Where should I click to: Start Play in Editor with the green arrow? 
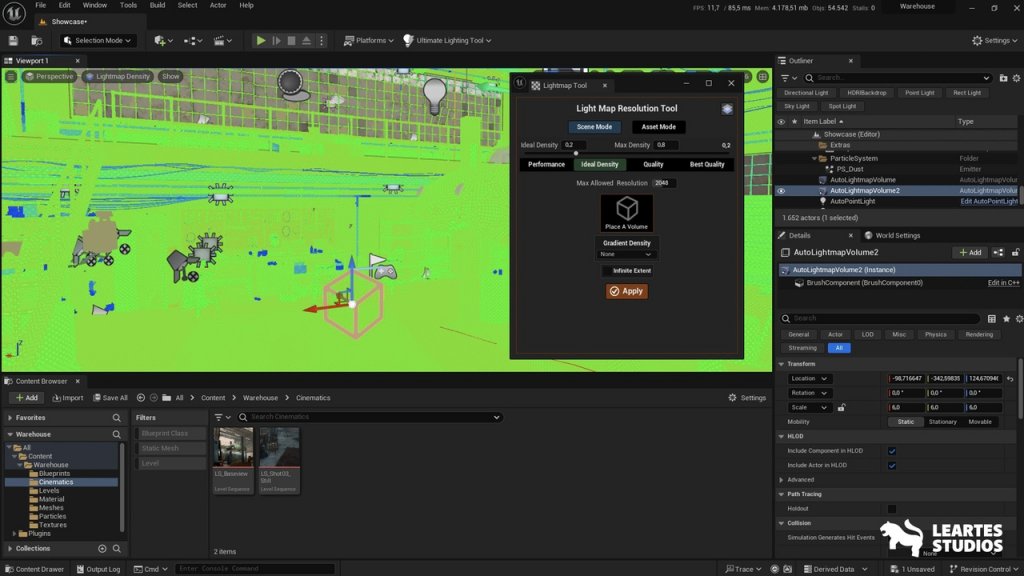click(x=261, y=40)
